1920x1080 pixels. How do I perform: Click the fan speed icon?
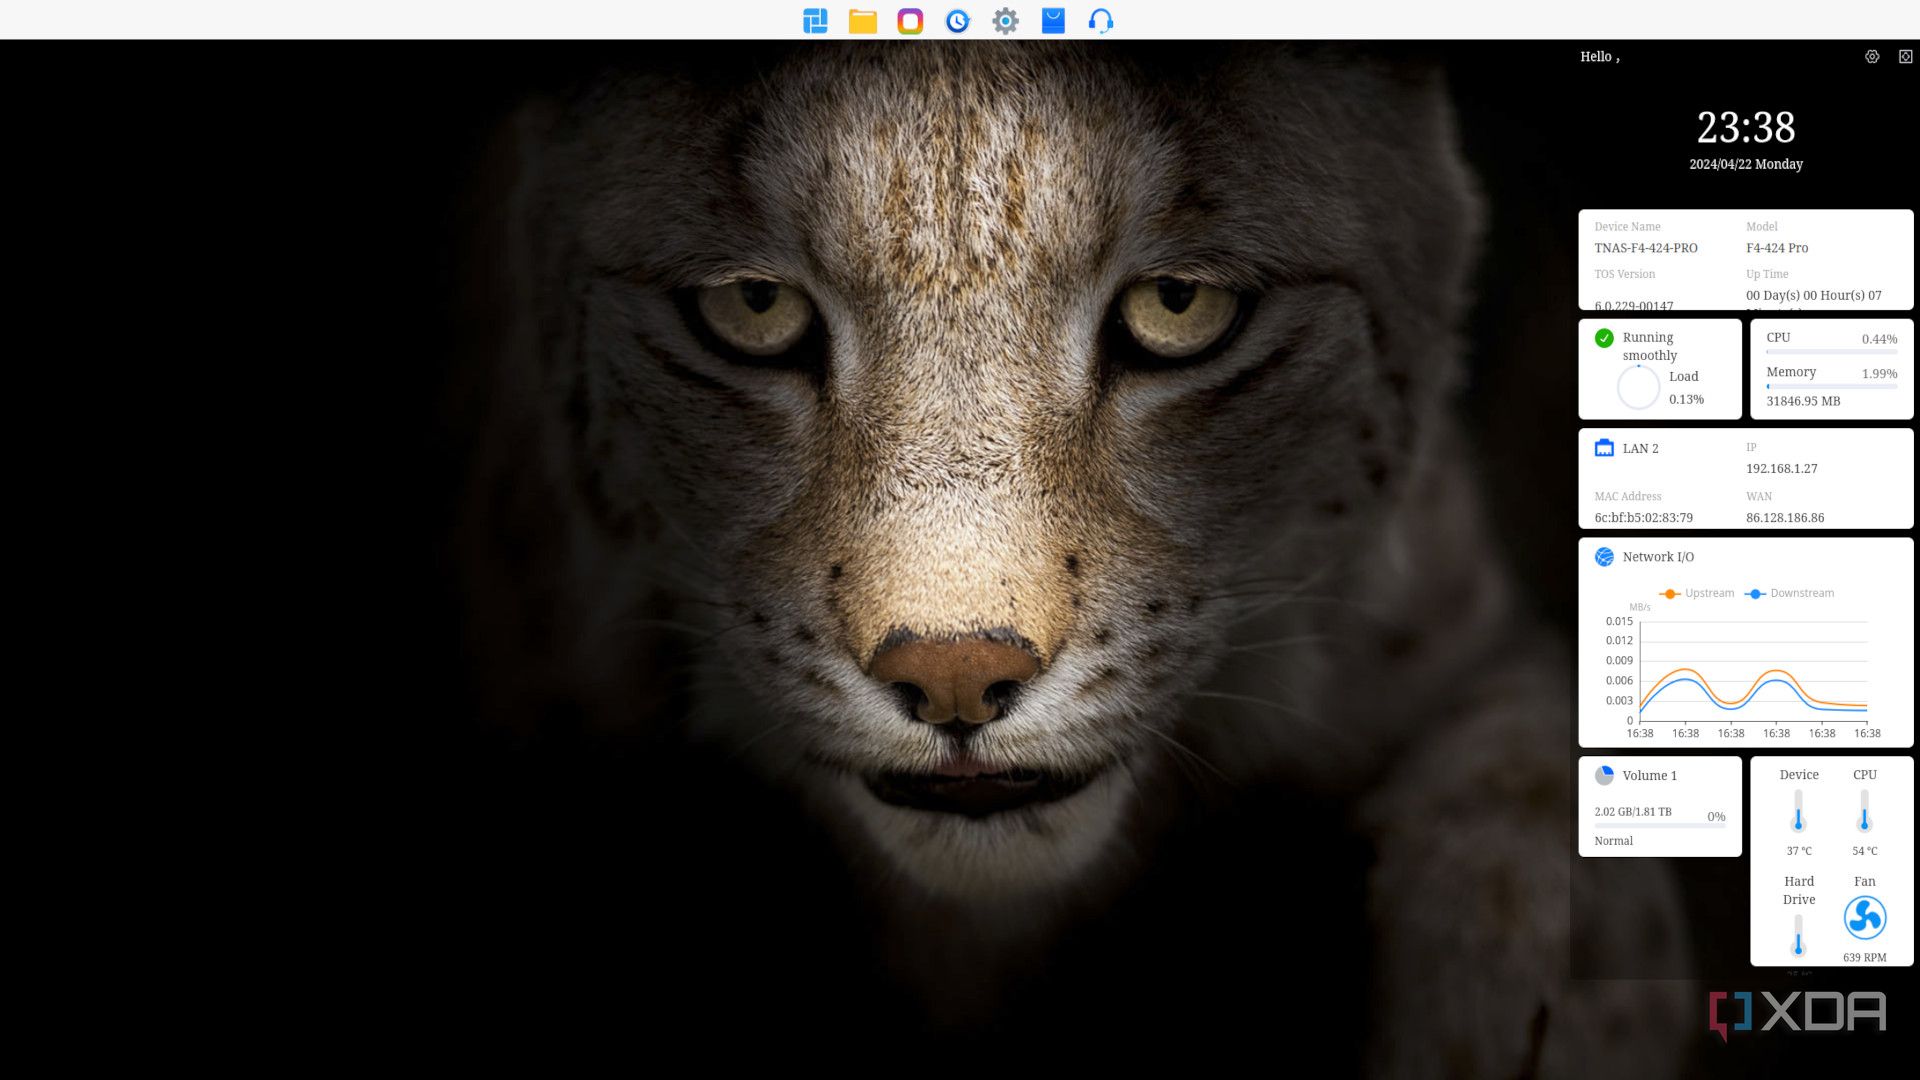click(x=1864, y=918)
